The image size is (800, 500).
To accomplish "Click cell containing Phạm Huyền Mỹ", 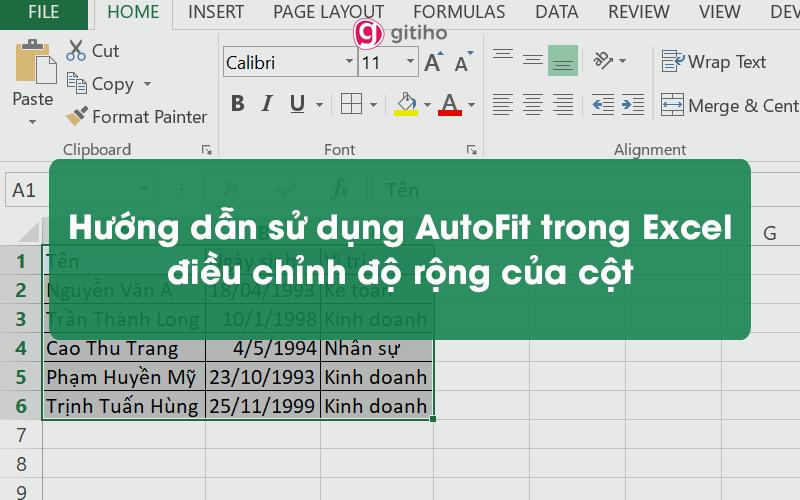I will click(x=124, y=377).
